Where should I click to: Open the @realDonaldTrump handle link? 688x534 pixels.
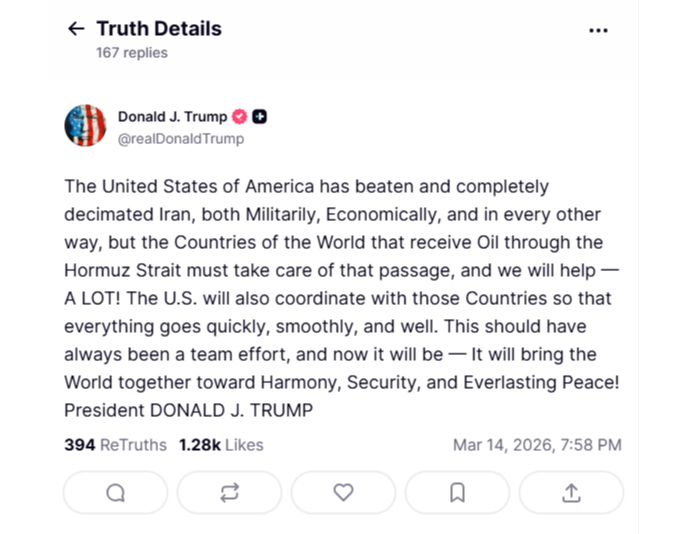180,139
